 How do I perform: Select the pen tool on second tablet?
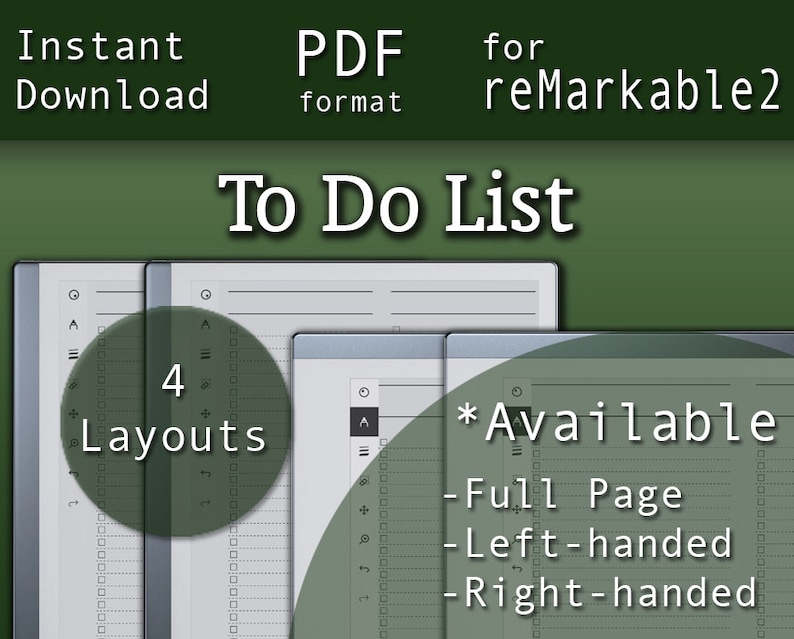click(x=205, y=325)
